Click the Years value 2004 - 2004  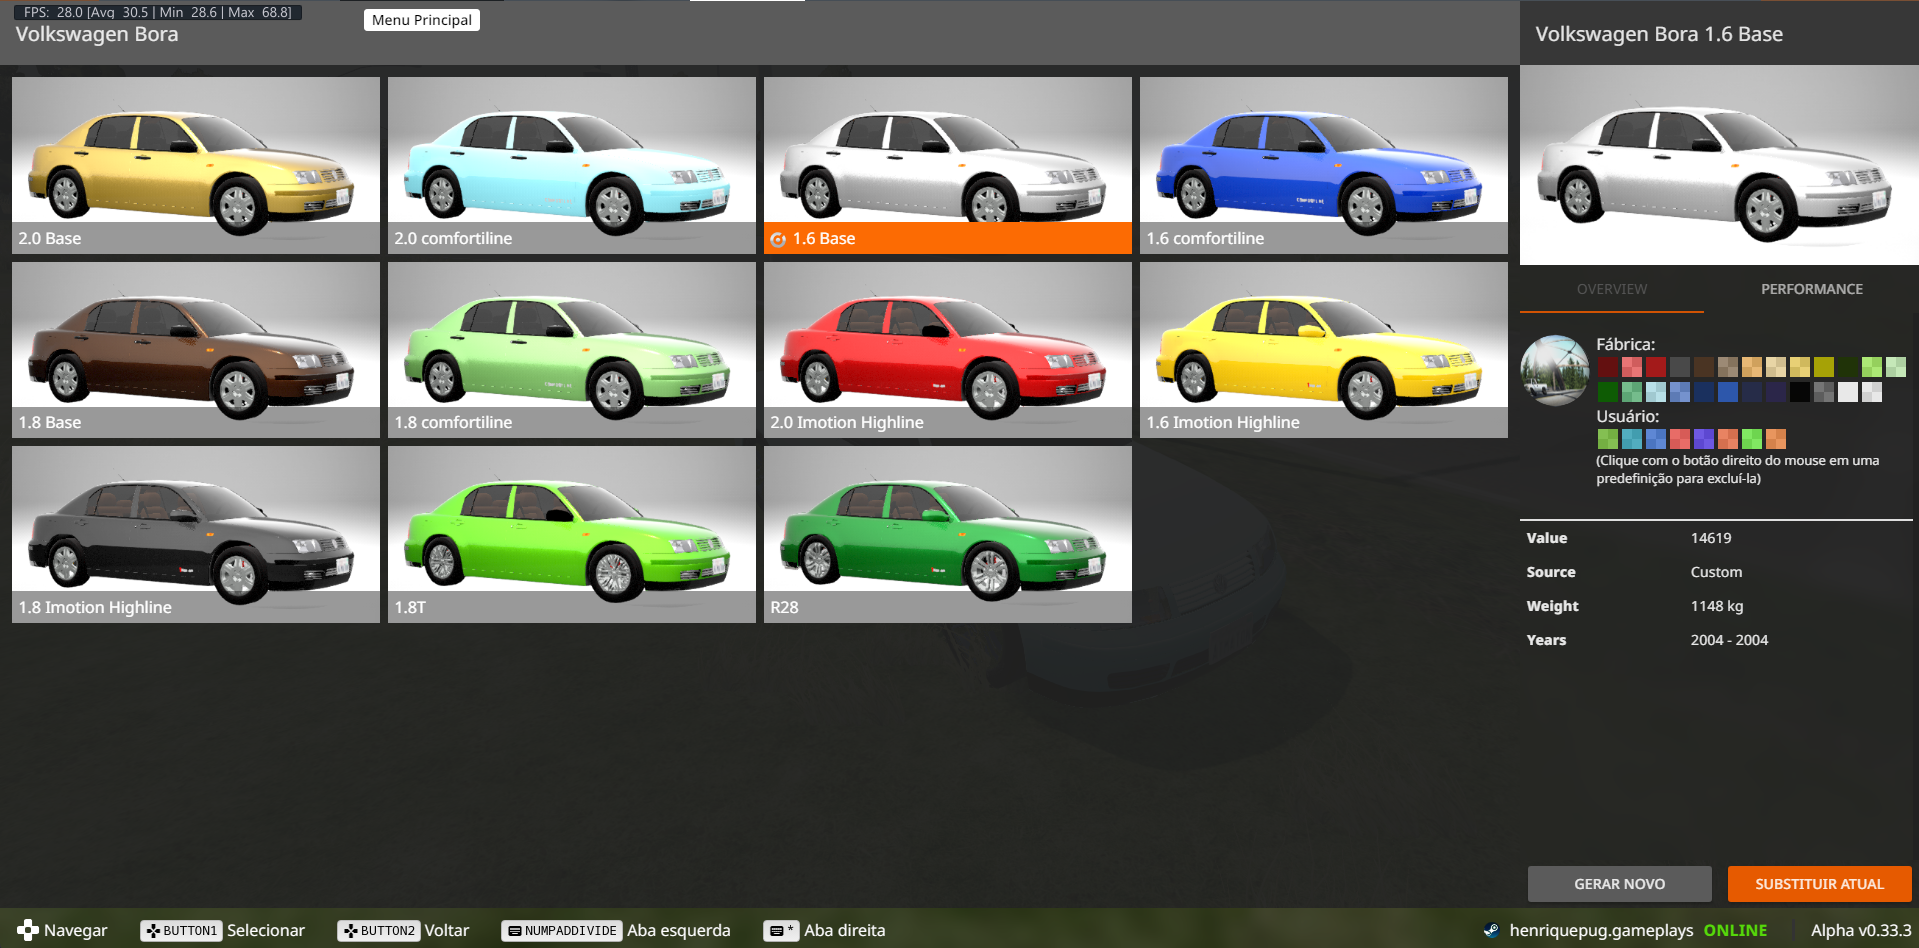coord(1729,640)
